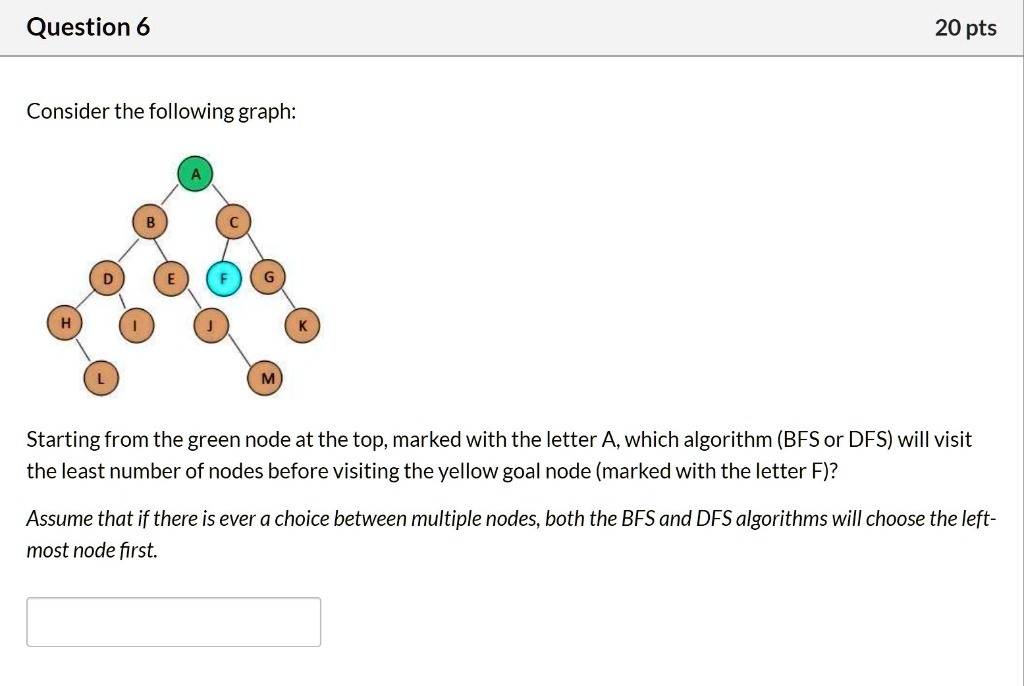1024x686 pixels.
Task: Select the yellow goal node F
Action: coord(224,277)
